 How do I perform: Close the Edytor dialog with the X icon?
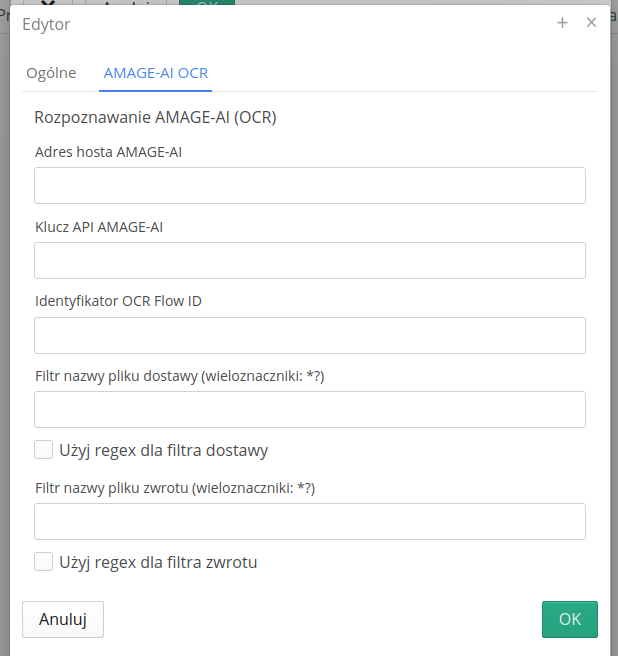tap(591, 23)
